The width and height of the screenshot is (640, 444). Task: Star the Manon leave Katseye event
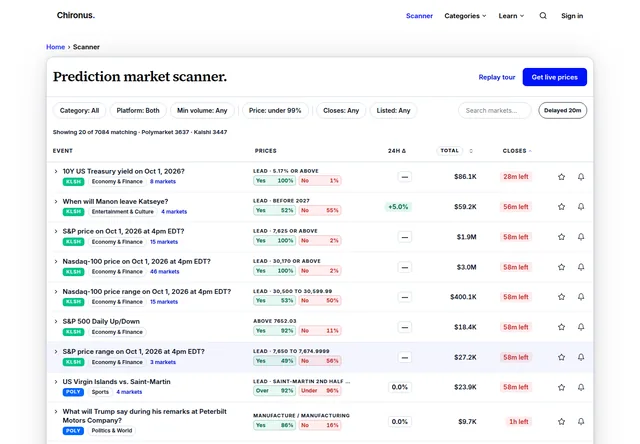point(562,207)
